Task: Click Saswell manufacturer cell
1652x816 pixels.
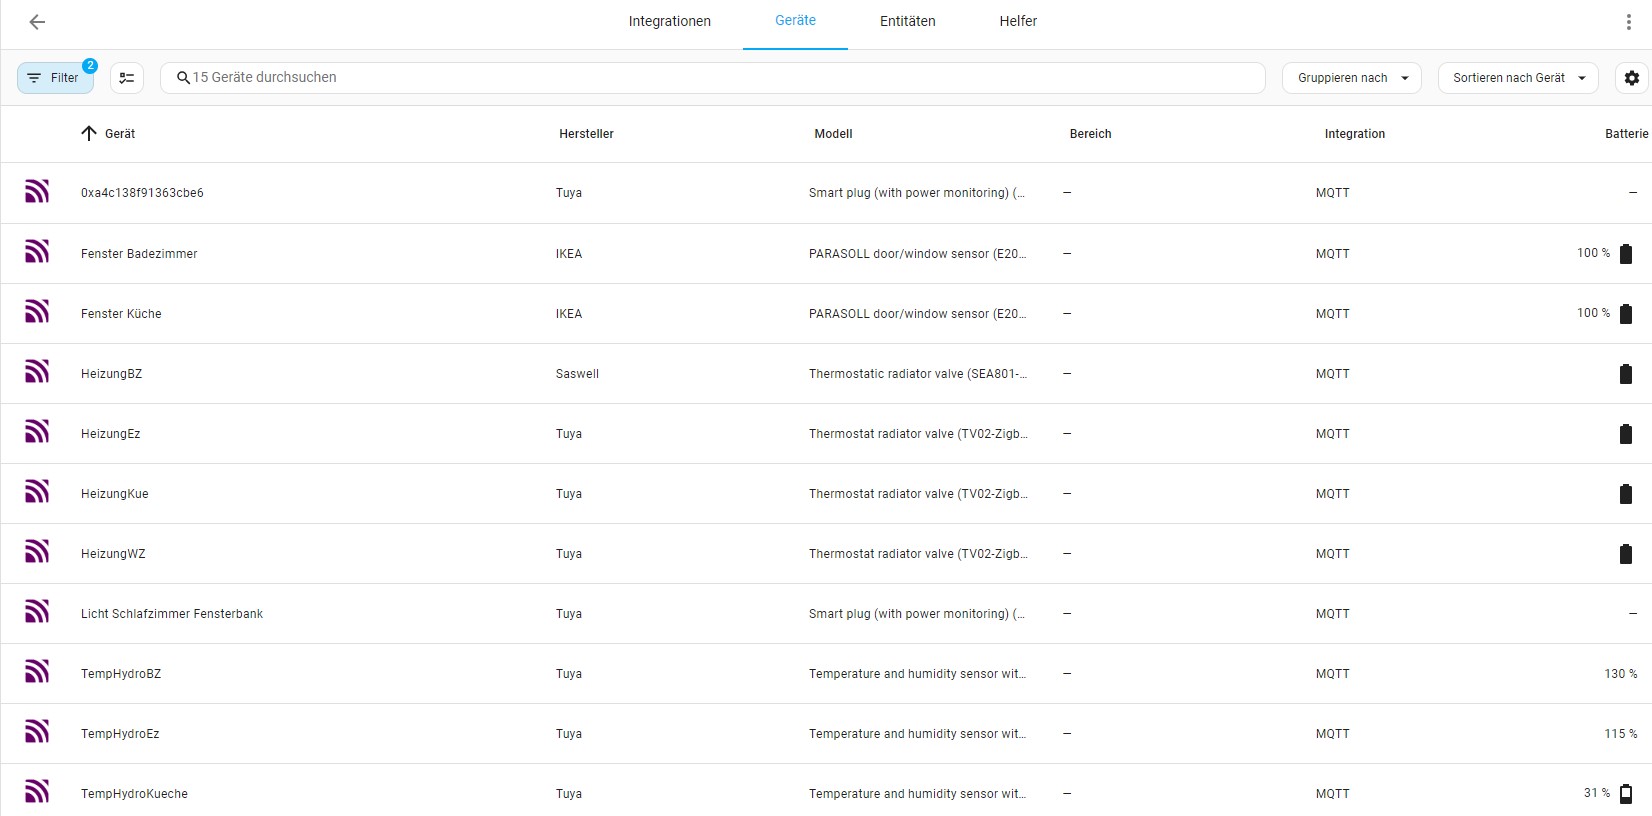Action: point(577,374)
